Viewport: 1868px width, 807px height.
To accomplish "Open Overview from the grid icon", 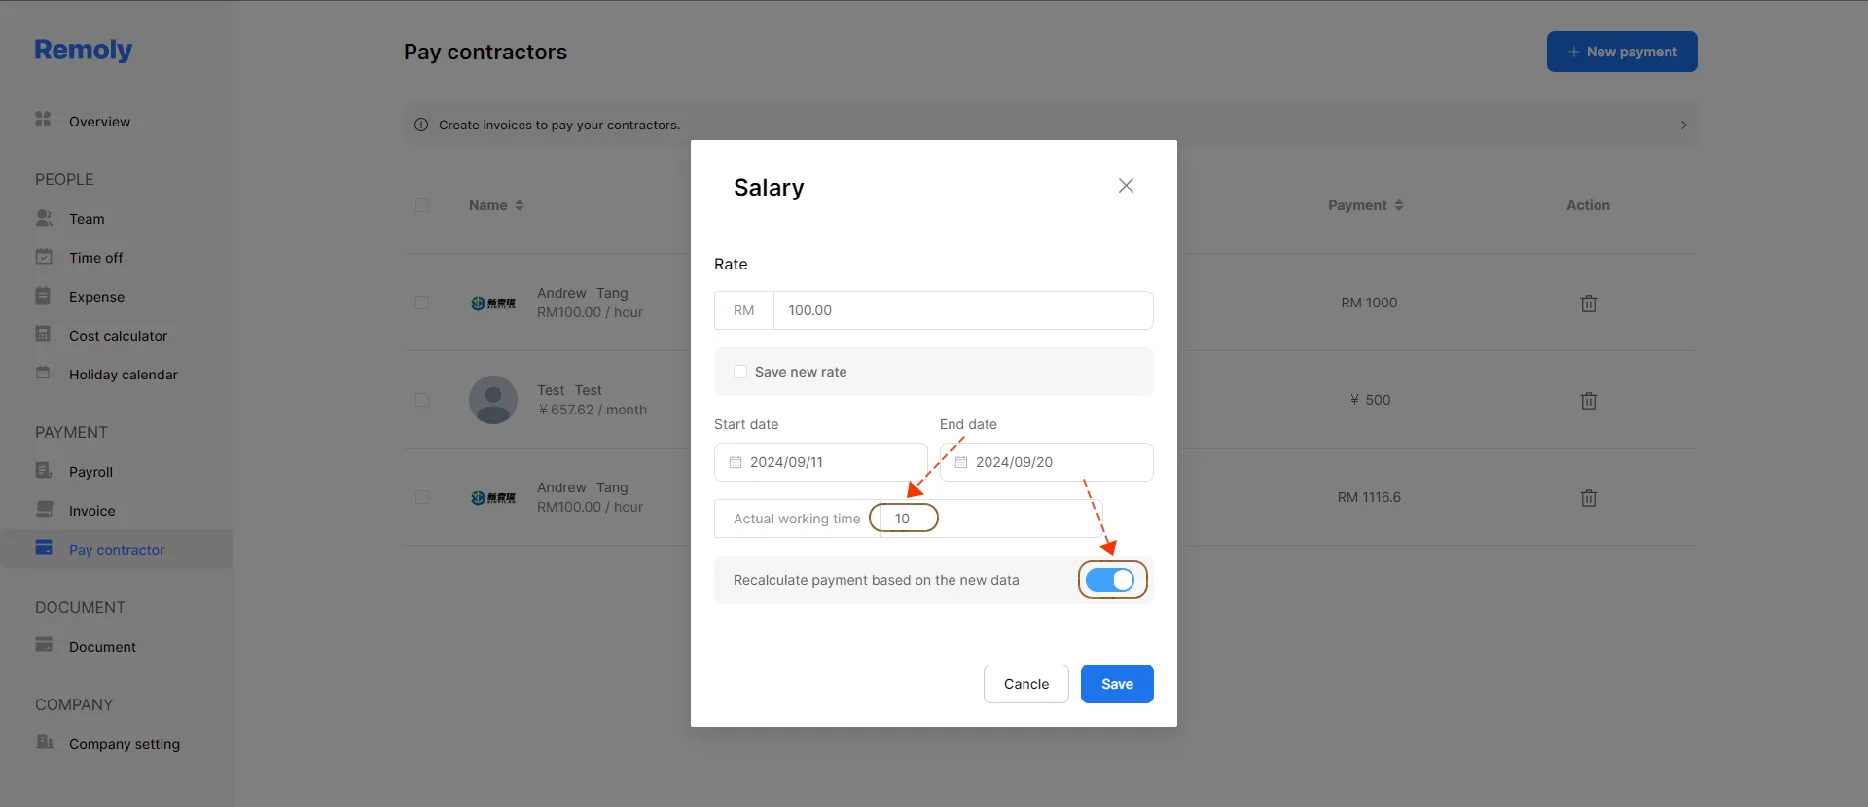I will coord(43,119).
